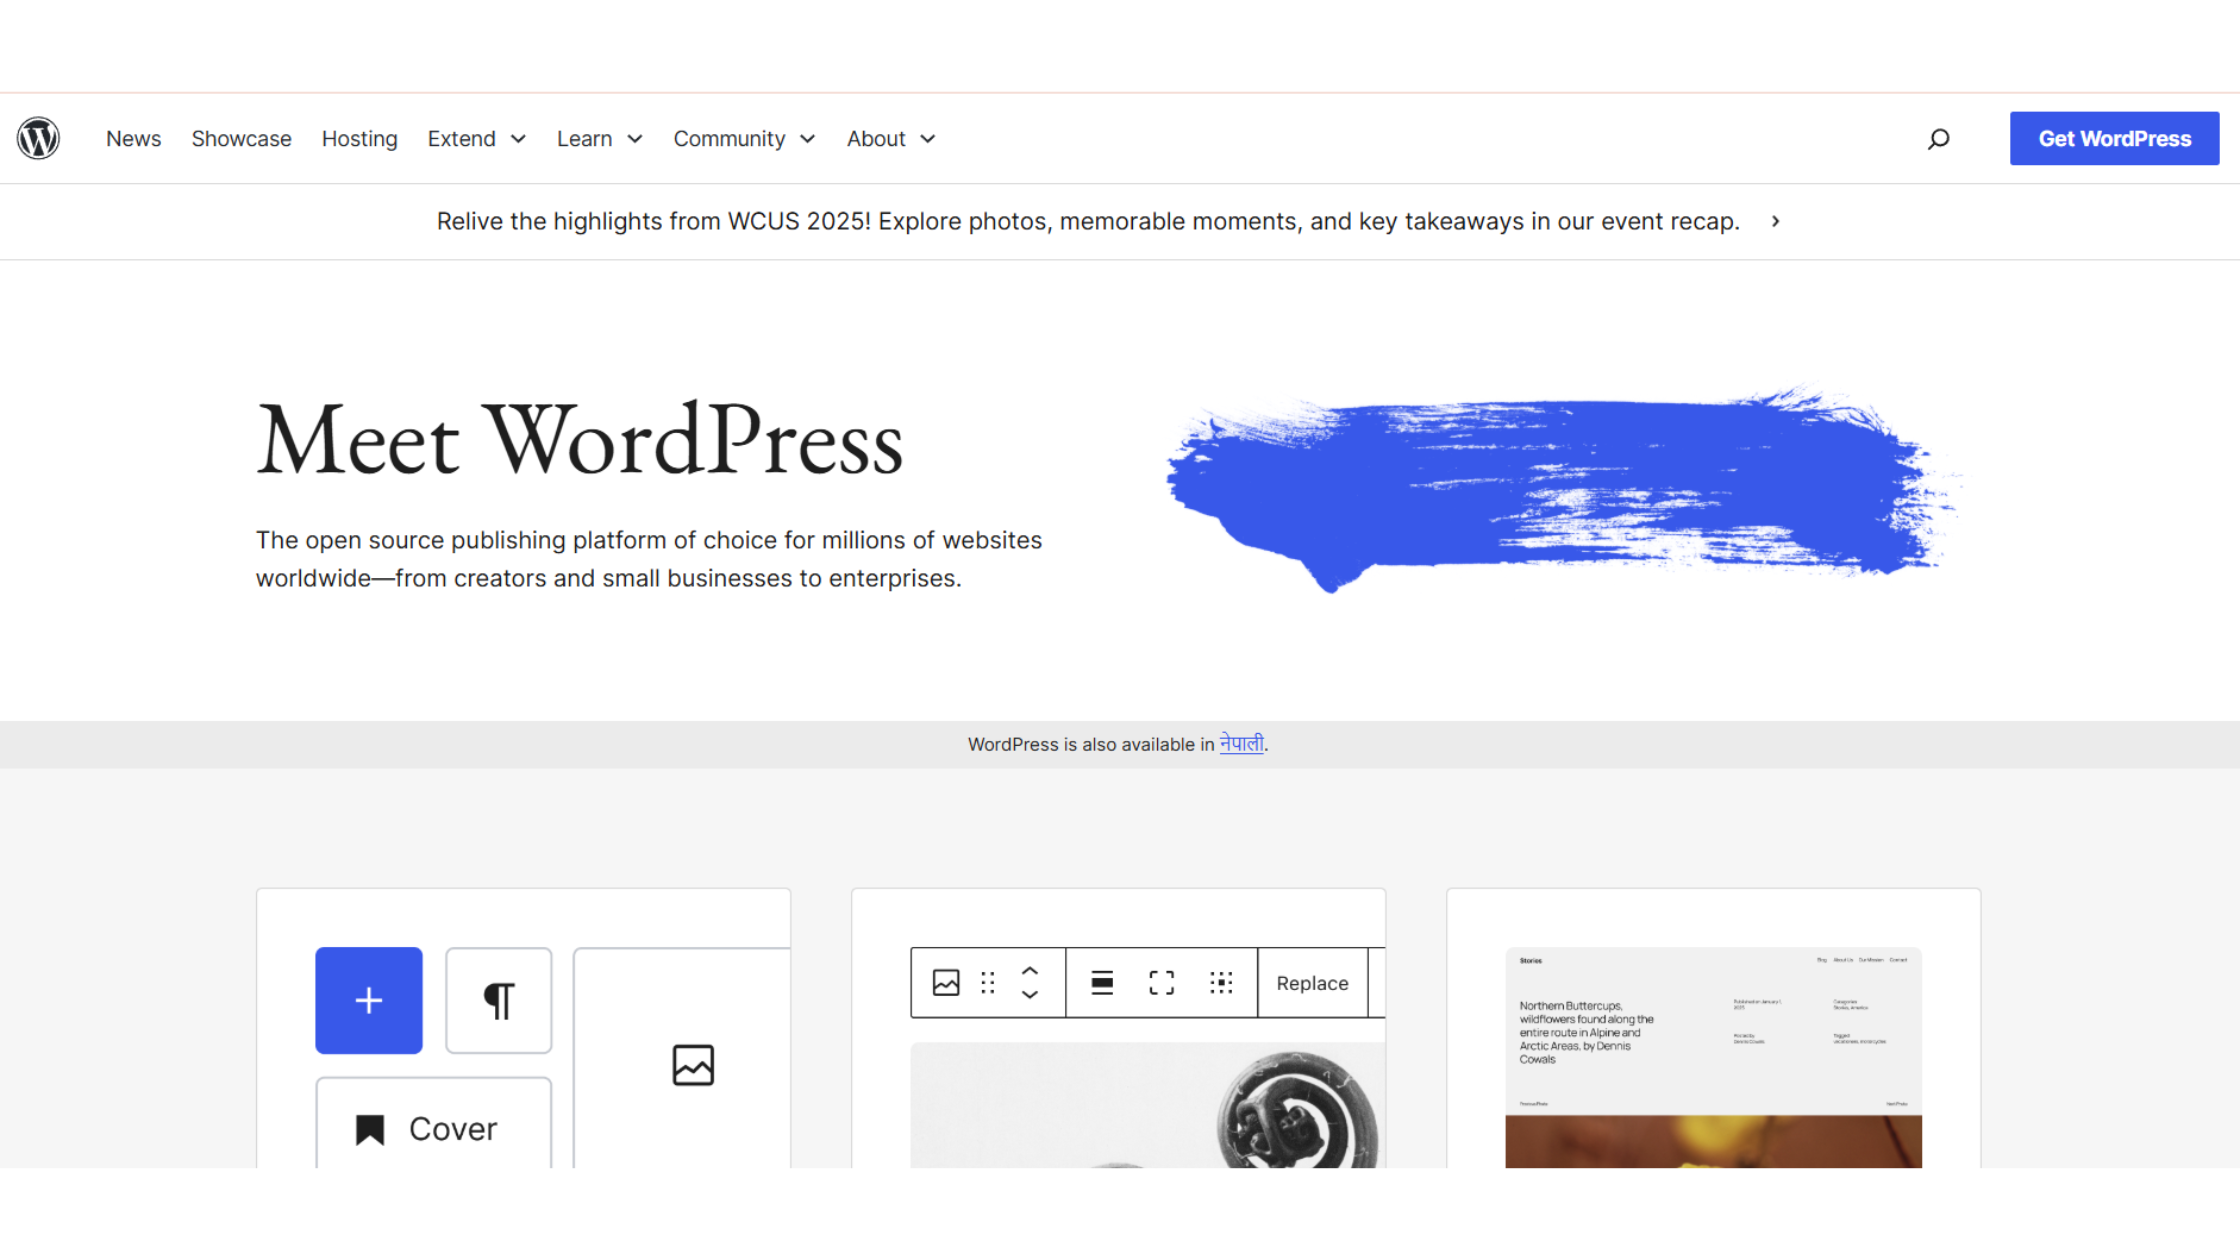Click the full-height brackets icon in toolbar
The height and width of the screenshot is (1260, 2240).
pos(1162,983)
